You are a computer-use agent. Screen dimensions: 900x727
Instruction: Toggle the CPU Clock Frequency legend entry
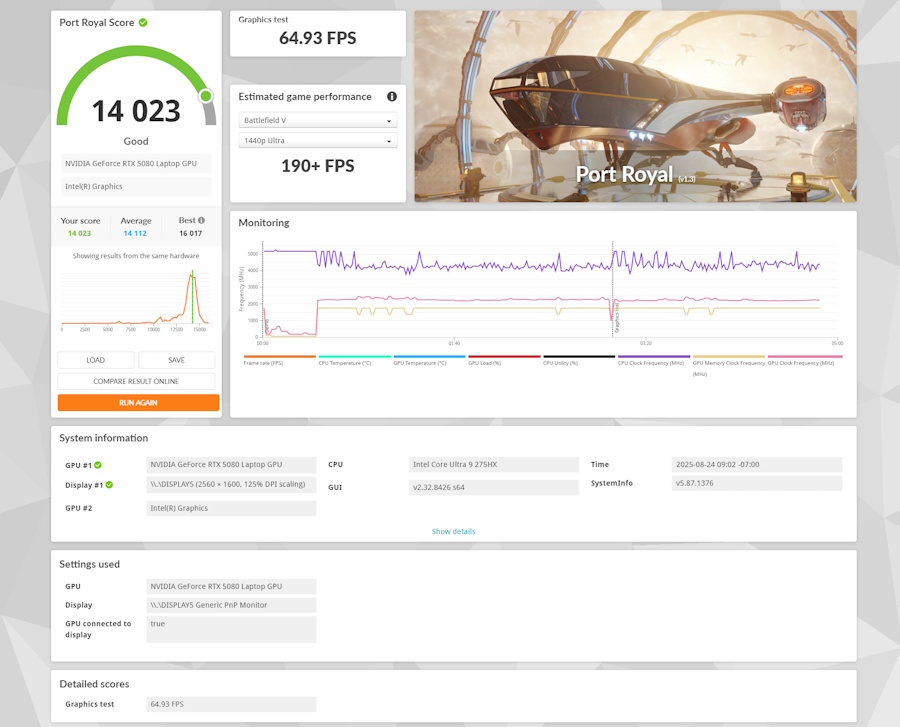(x=654, y=360)
